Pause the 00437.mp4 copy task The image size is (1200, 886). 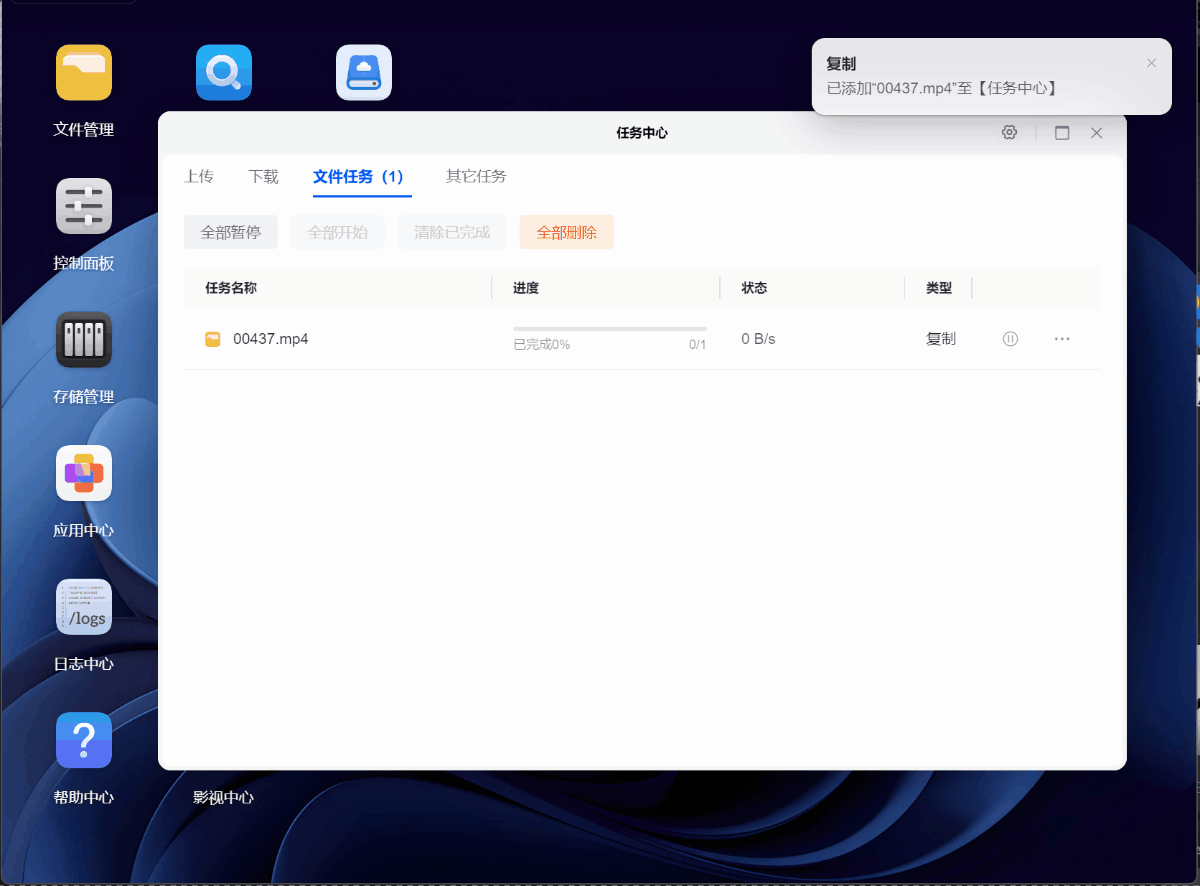(x=1010, y=339)
